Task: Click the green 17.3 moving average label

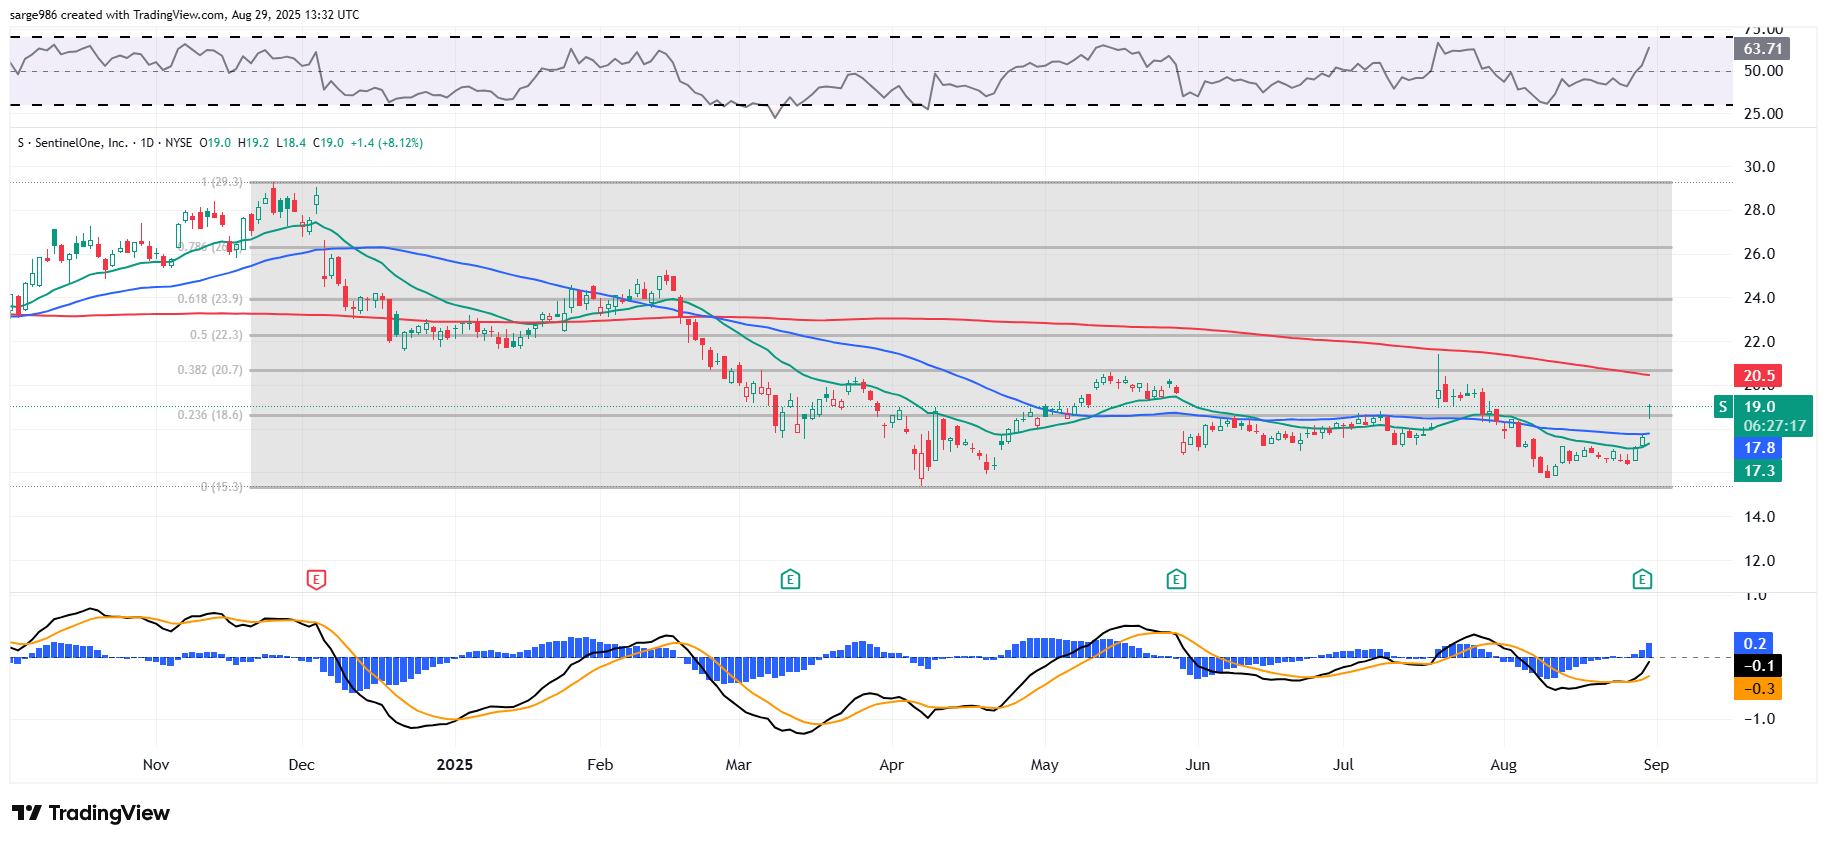Action: [1759, 471]
